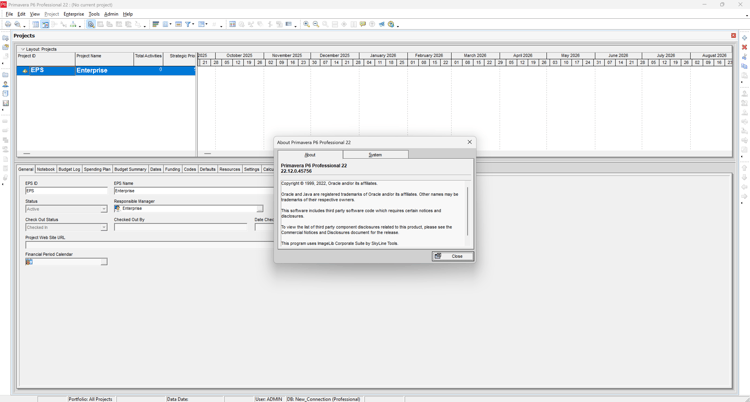Switch to the Notebook tab
Viewport: 750px width, 402px height.
tap(46, 169)
